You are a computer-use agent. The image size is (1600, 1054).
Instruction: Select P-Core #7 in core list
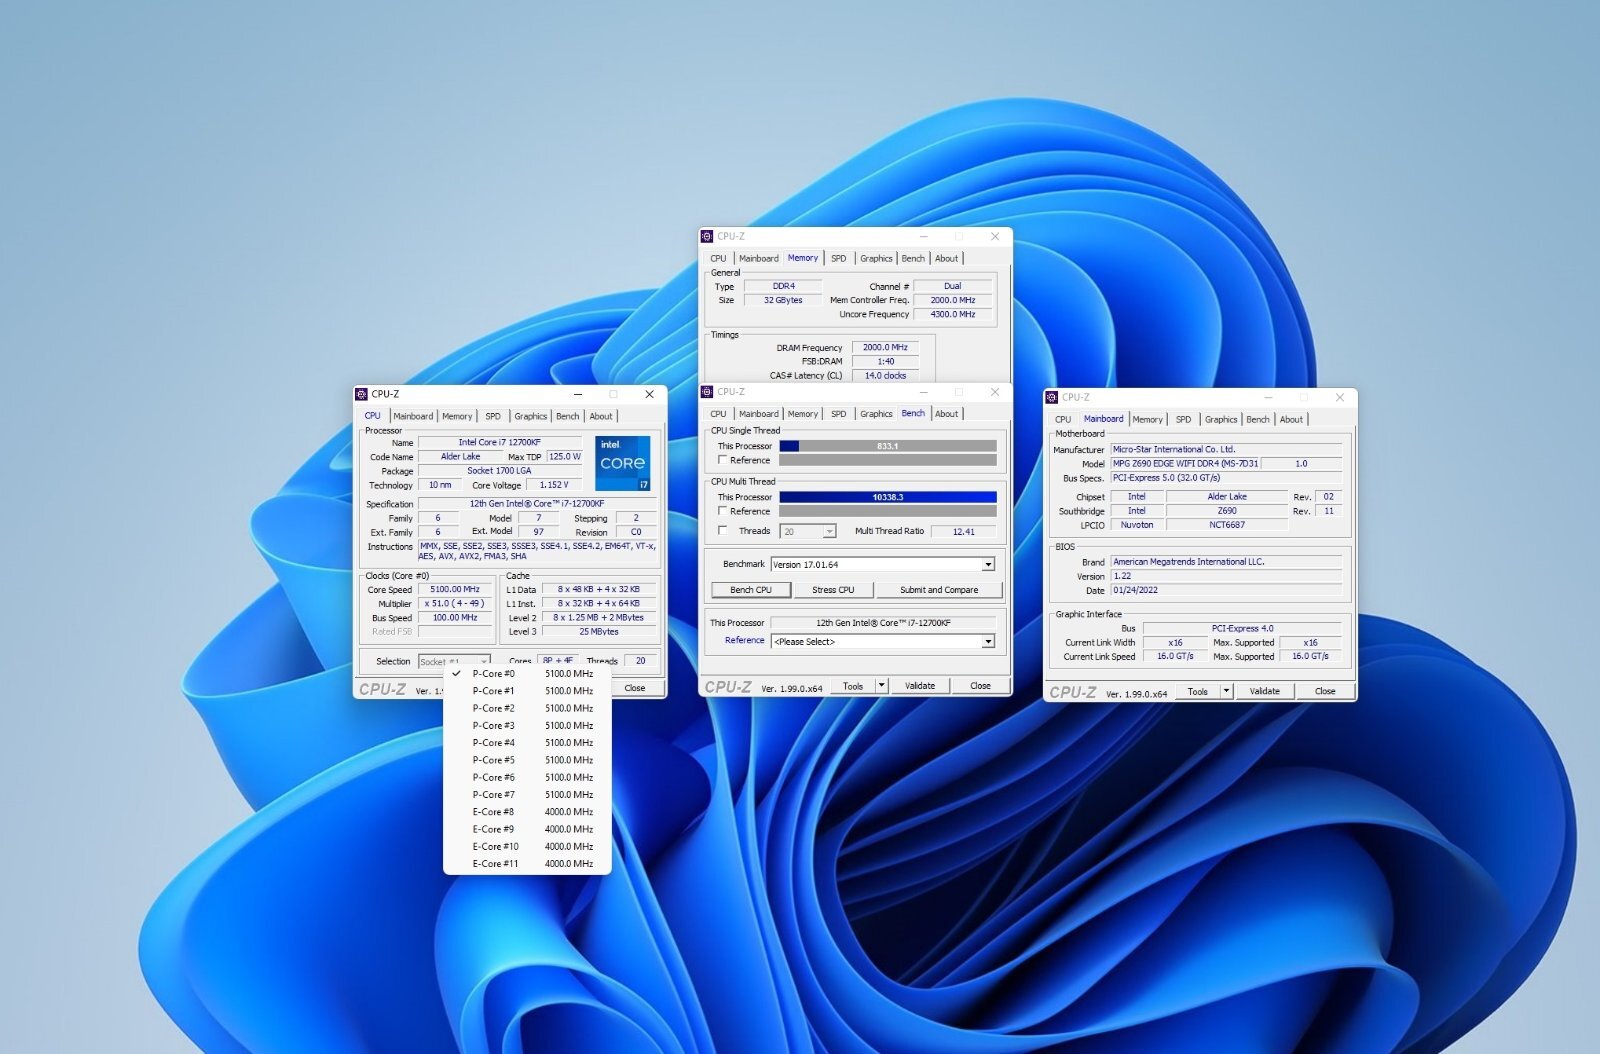click(527, 795)
